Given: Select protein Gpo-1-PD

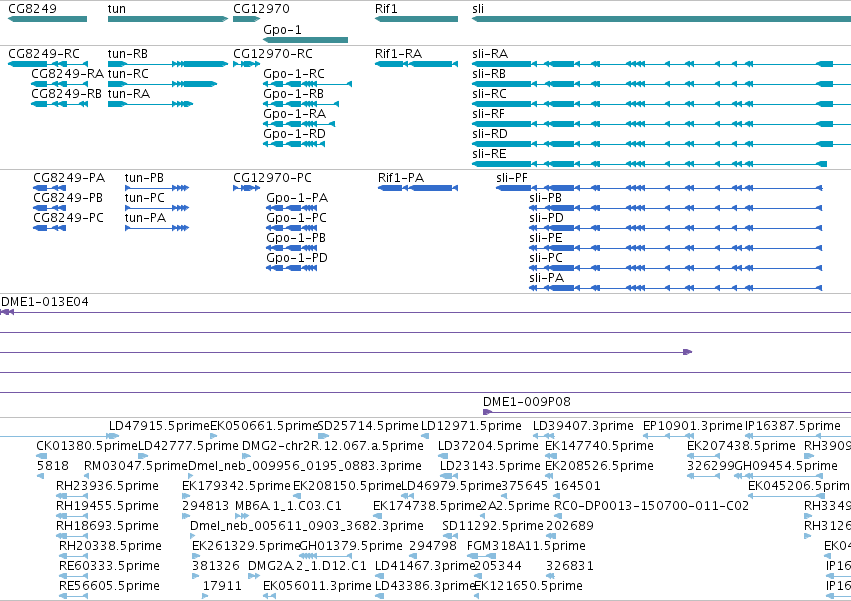Looking at the screenshot, I should pos(291,268).
